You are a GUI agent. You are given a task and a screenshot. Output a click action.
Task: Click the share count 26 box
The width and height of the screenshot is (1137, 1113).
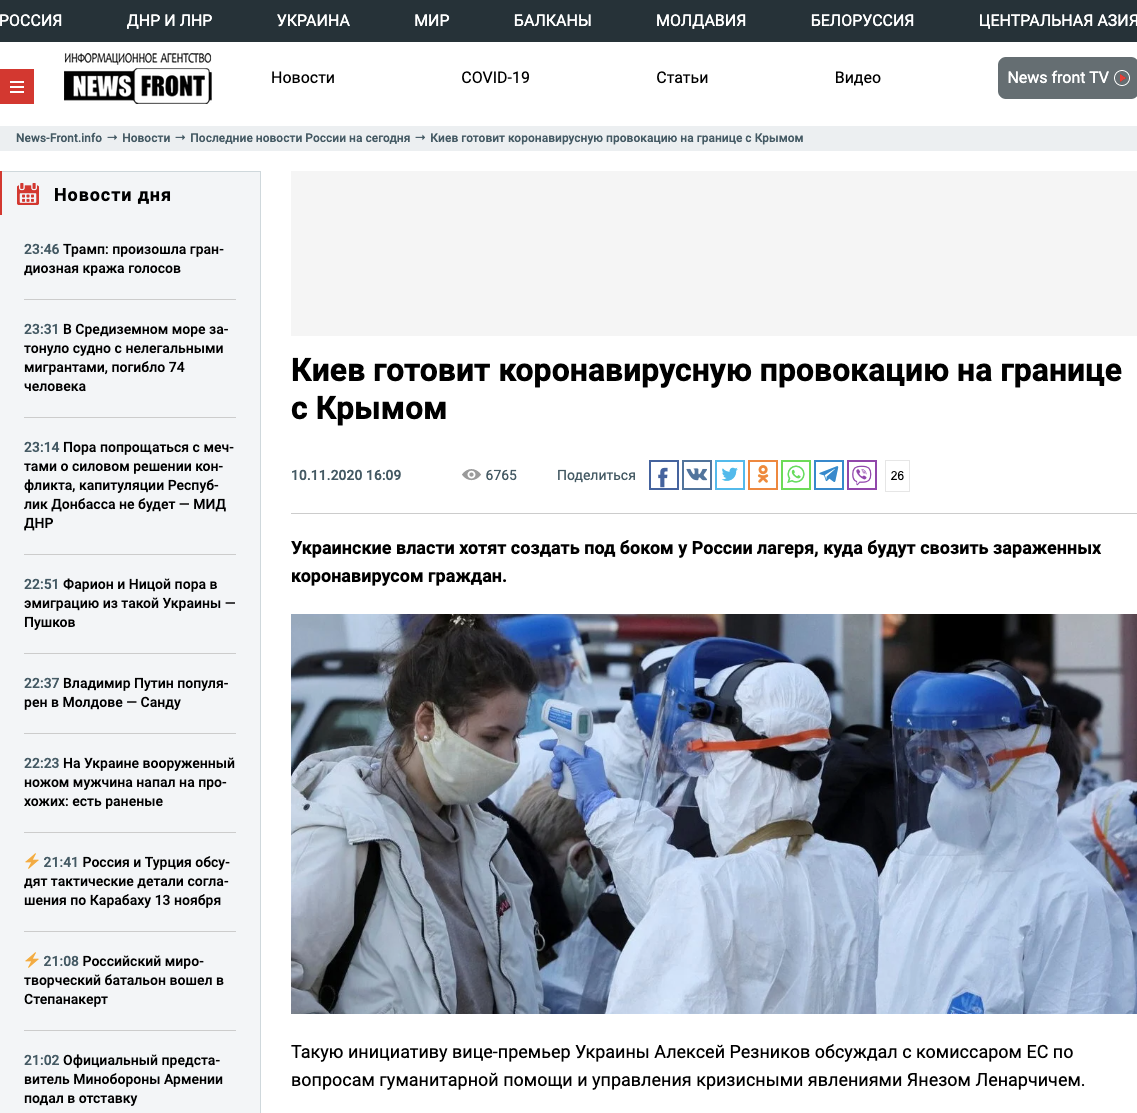coord(897,476)
